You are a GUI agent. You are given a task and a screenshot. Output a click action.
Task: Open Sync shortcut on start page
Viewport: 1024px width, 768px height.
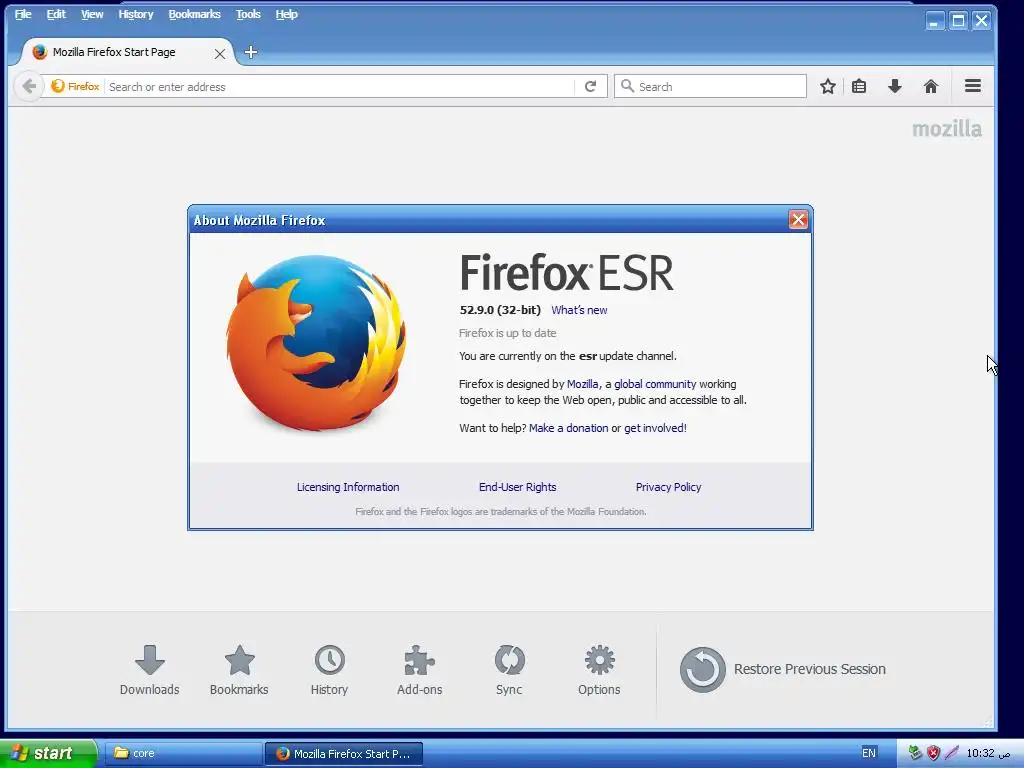(509, 669)
